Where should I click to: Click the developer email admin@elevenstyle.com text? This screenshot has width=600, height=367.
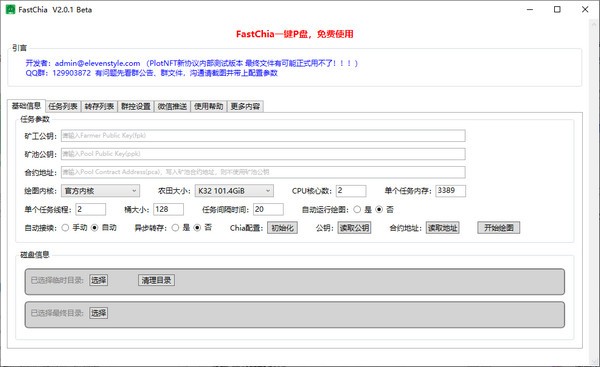(x=98, y=63)
